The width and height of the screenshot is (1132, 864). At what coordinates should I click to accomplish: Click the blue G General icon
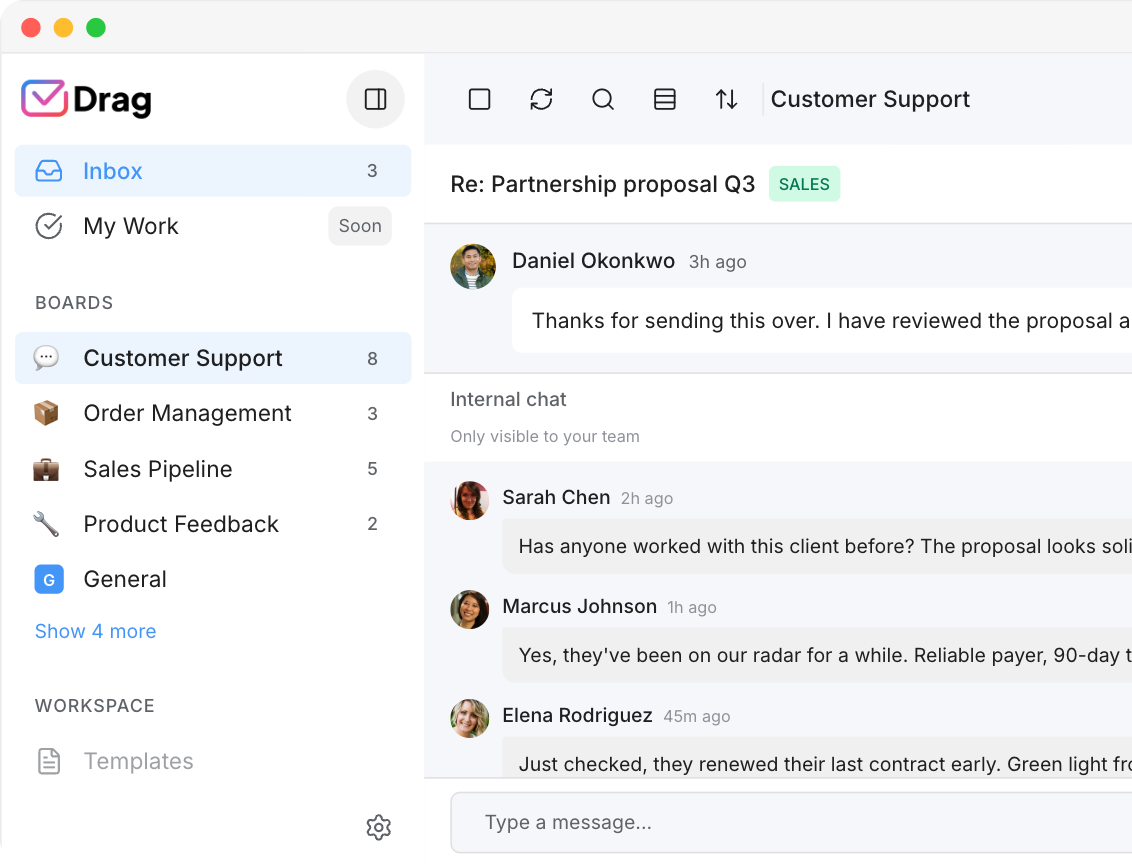pos(49,579)
